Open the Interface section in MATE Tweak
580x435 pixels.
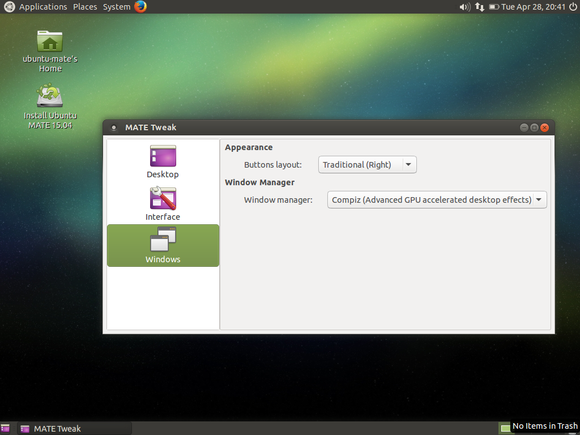(x=163, y=203)
